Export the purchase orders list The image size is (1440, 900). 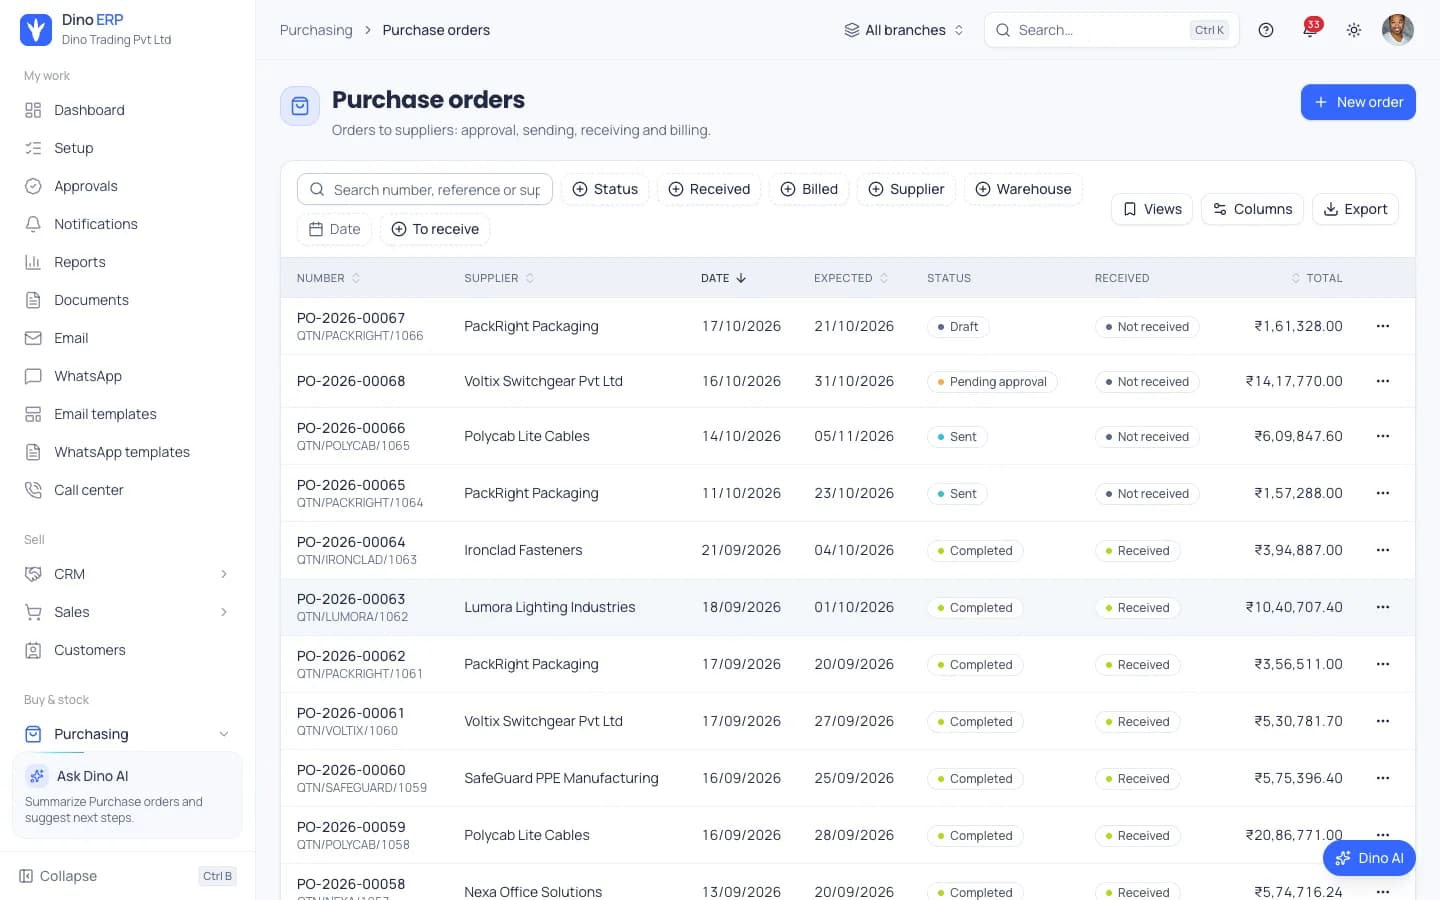pyautogui.click(x=1355, y=209)
